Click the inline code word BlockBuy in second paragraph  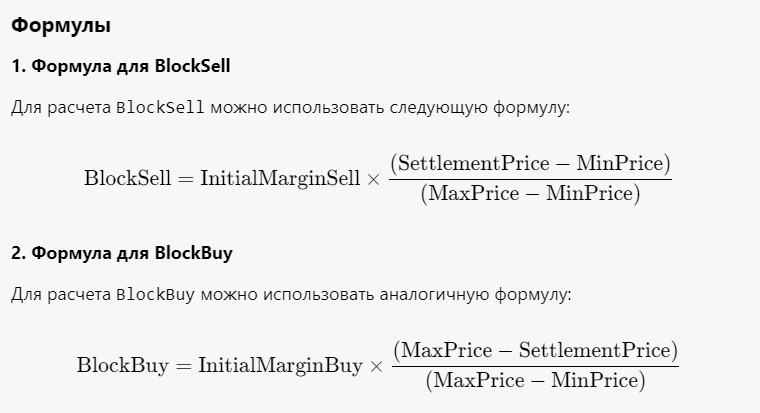[x=157, y=294]
